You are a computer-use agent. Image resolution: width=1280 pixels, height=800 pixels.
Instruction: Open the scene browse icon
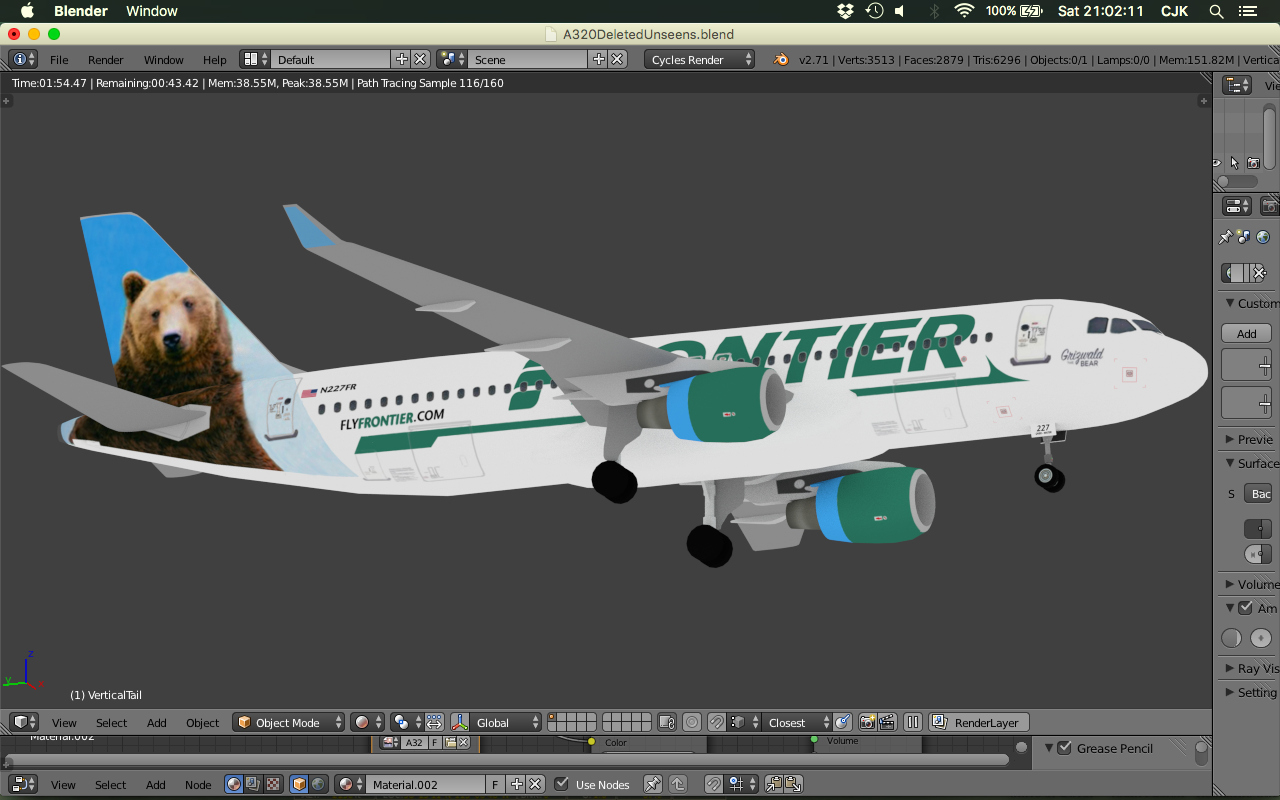(x=451, y=60)
